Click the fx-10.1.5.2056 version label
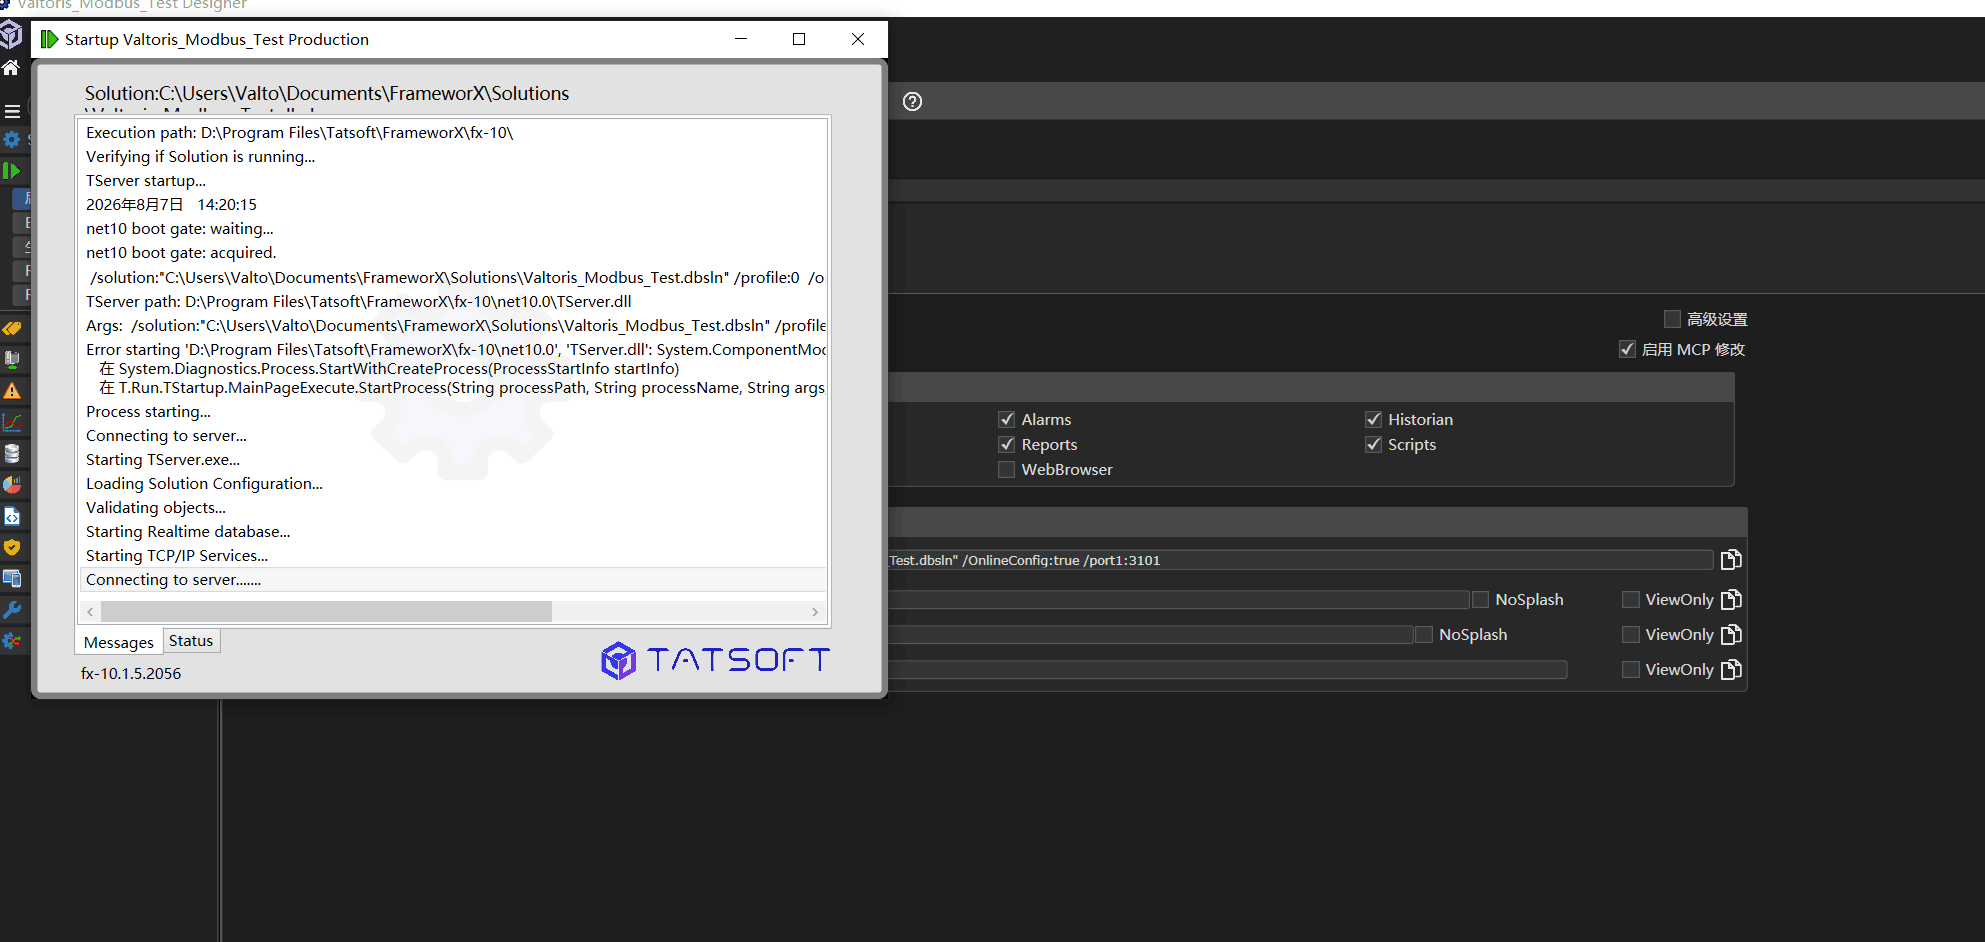Screen dimensions: 1985x942 point(131,673)
